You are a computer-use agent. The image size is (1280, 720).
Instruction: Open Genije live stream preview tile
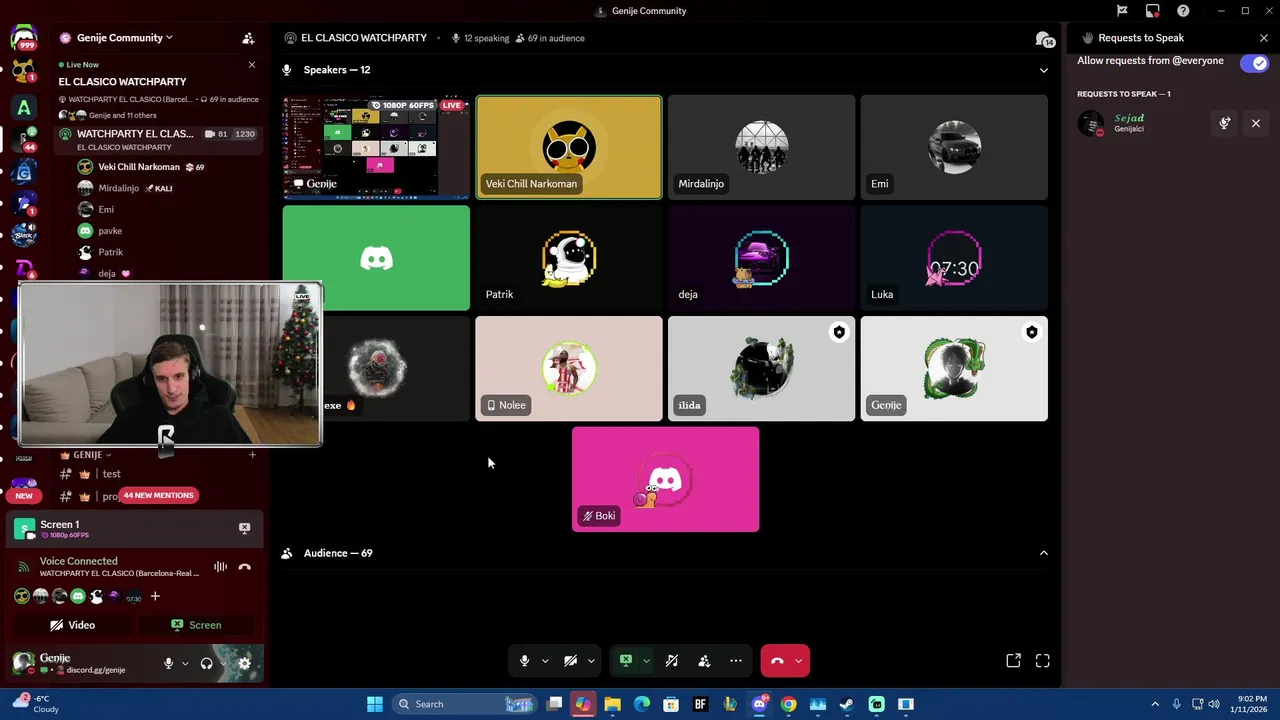[x=376, y=147]
